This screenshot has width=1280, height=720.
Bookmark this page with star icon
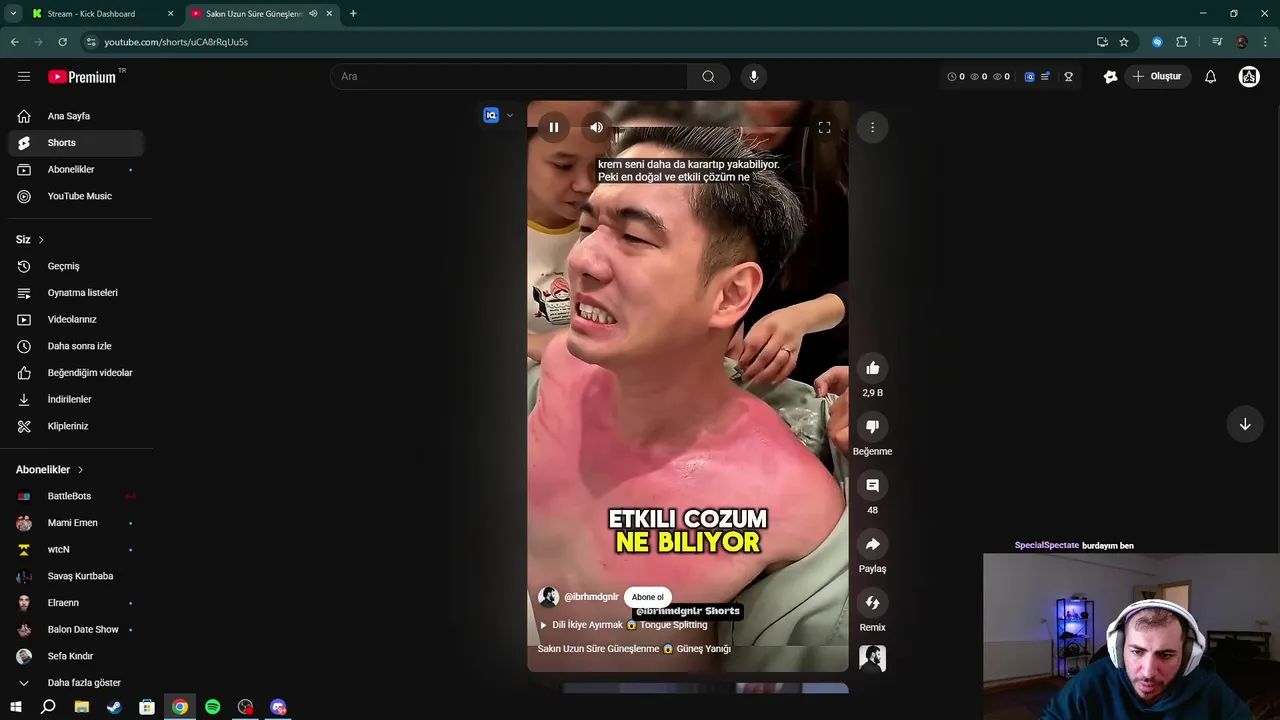1124,42
